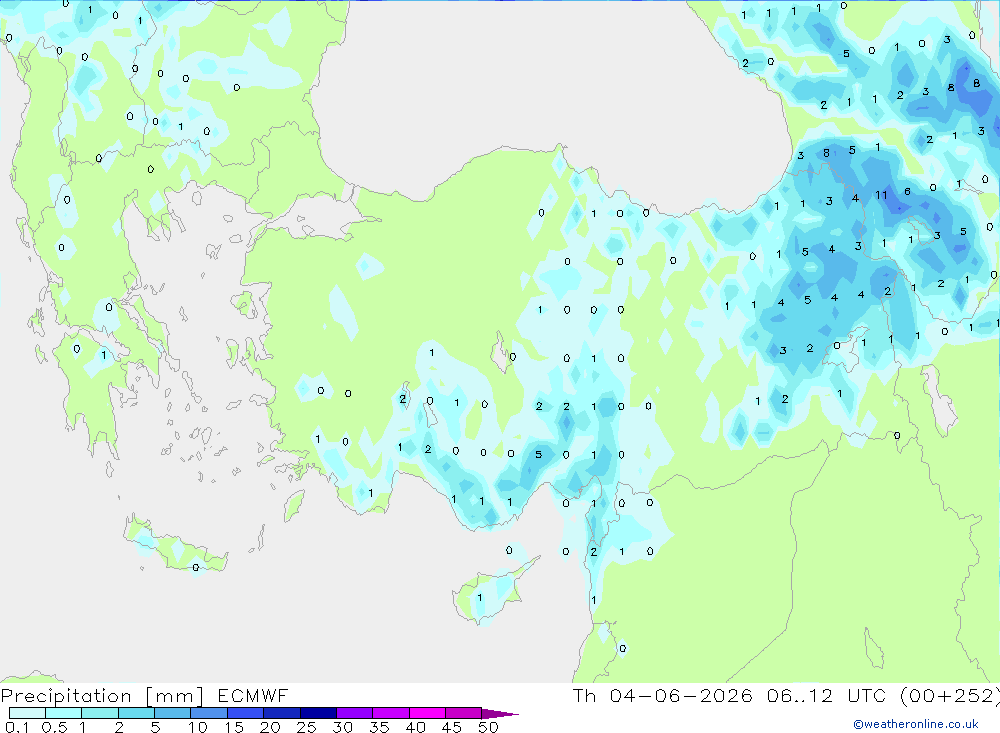The width and height of the screenshot is (1000, 733).
Task: Click the '0.1' legend scale label
Action: [17, 727]
